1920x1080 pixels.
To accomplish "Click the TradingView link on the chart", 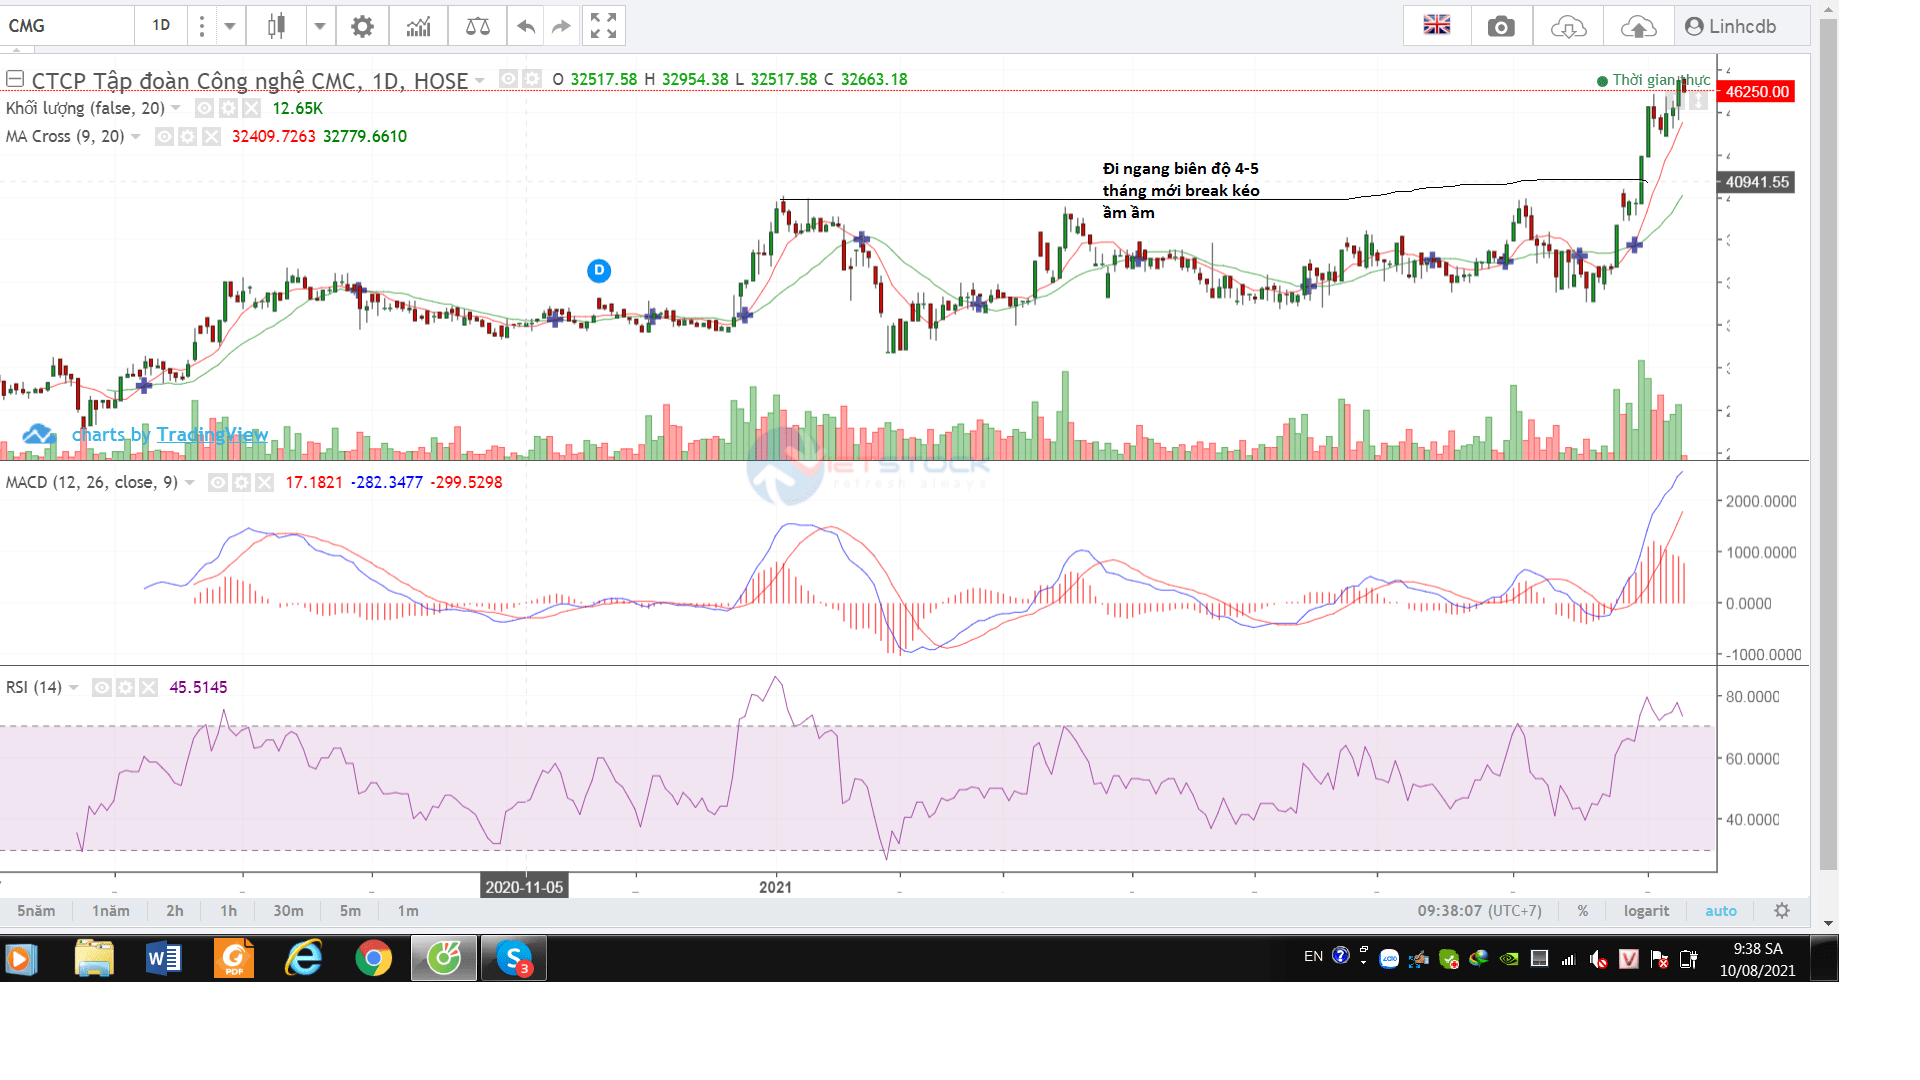I will [x=212, y=434].
